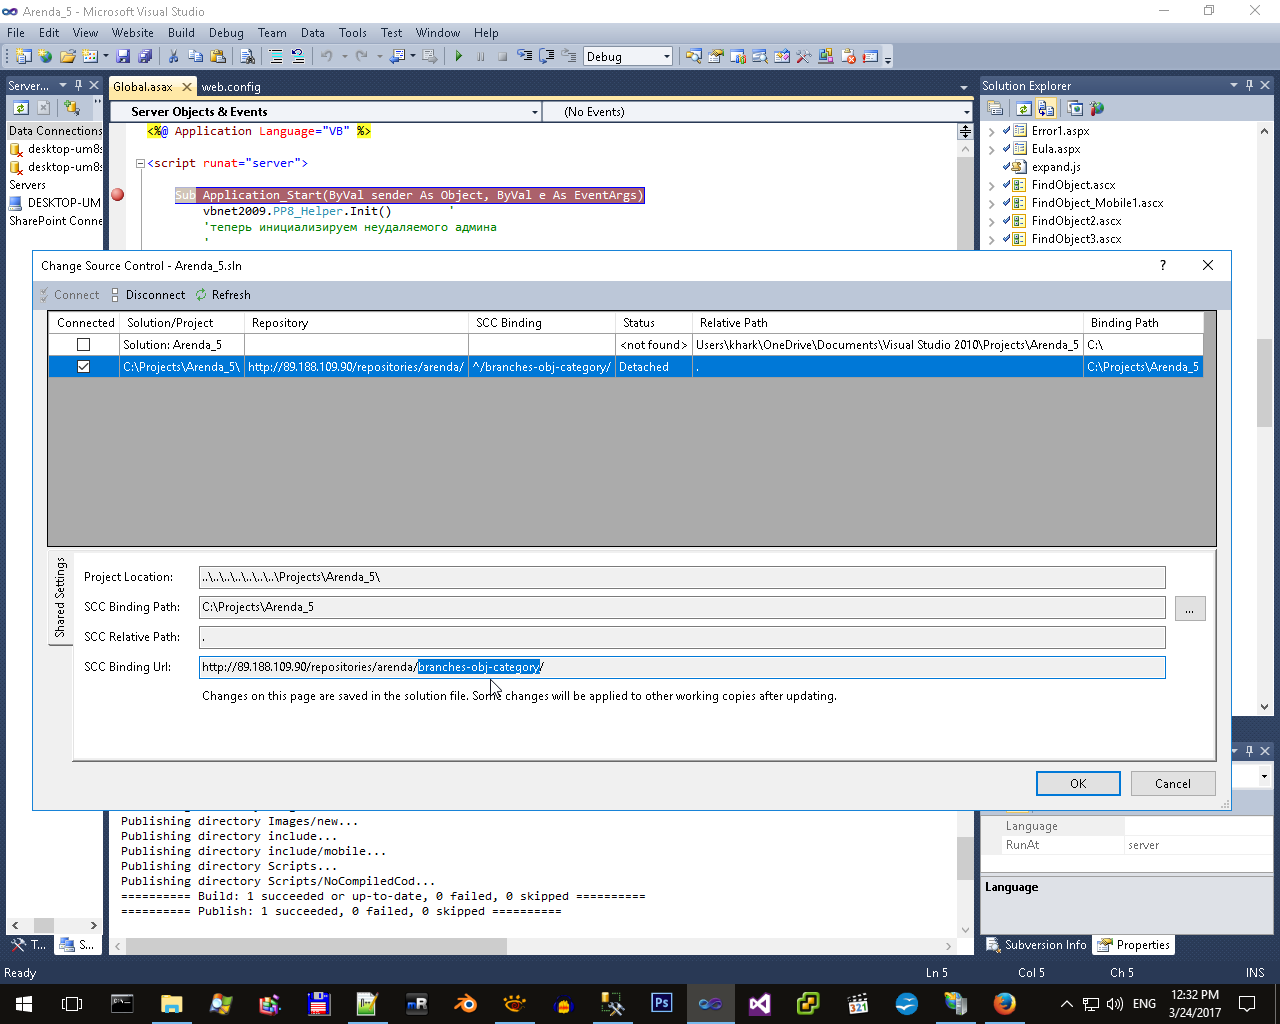Viewport: 1280px width, 1024px height.
Task: Click browse button for SCC Binding Path
Action: tap(1190, 608)
